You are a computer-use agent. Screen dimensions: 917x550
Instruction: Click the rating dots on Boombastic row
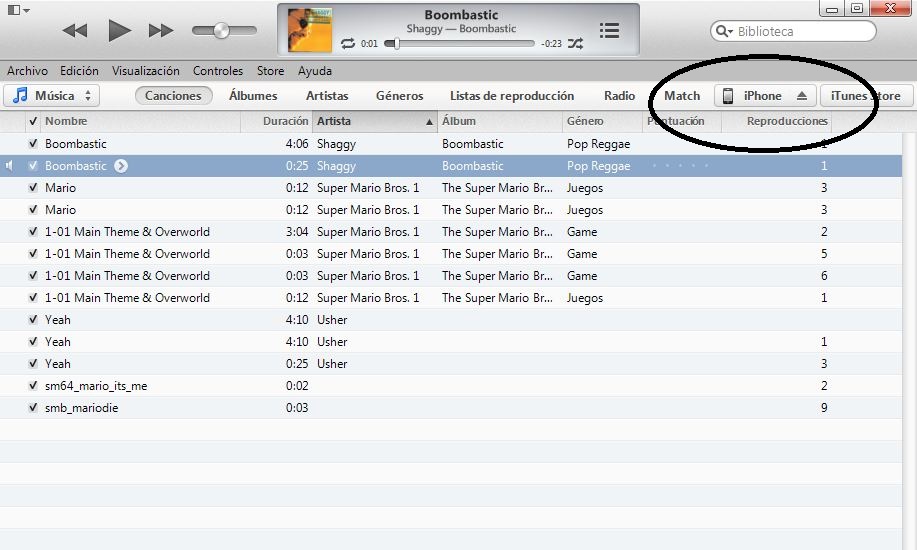[681, 166]
